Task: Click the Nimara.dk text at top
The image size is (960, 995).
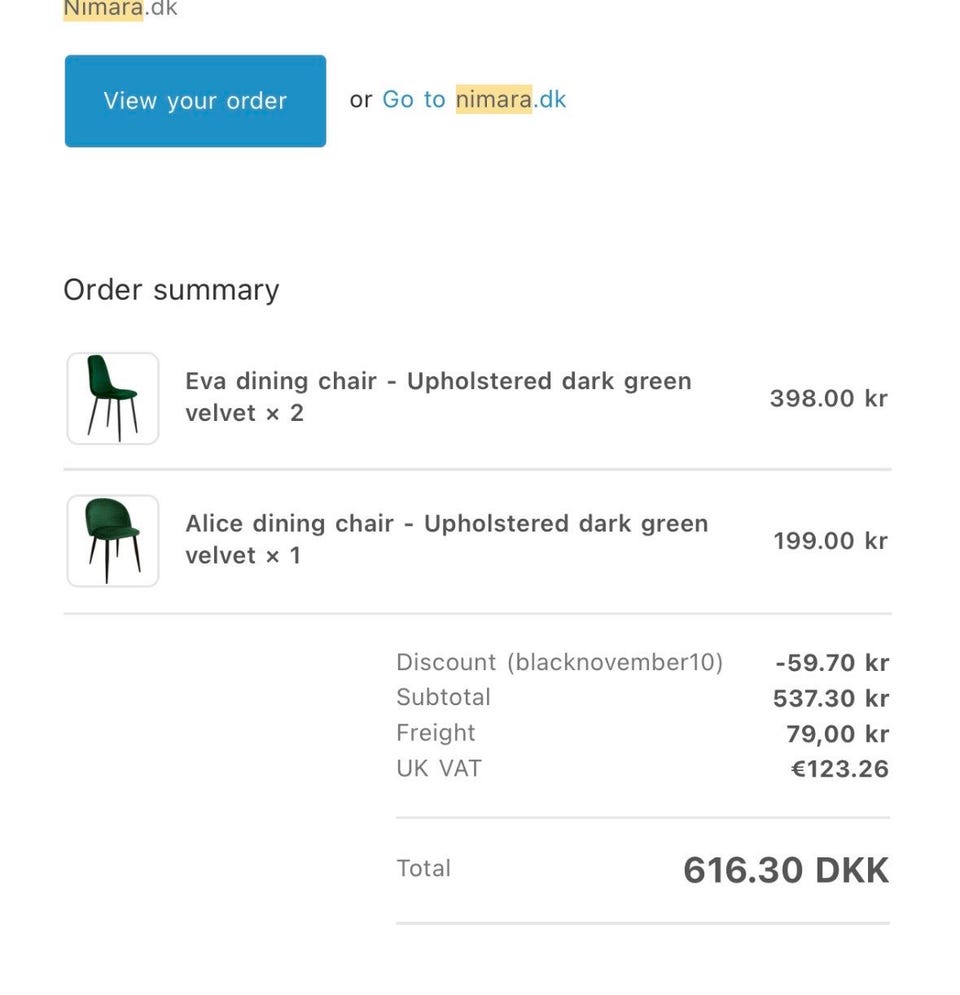Action: pyautogui.click(x=120, y=10)
